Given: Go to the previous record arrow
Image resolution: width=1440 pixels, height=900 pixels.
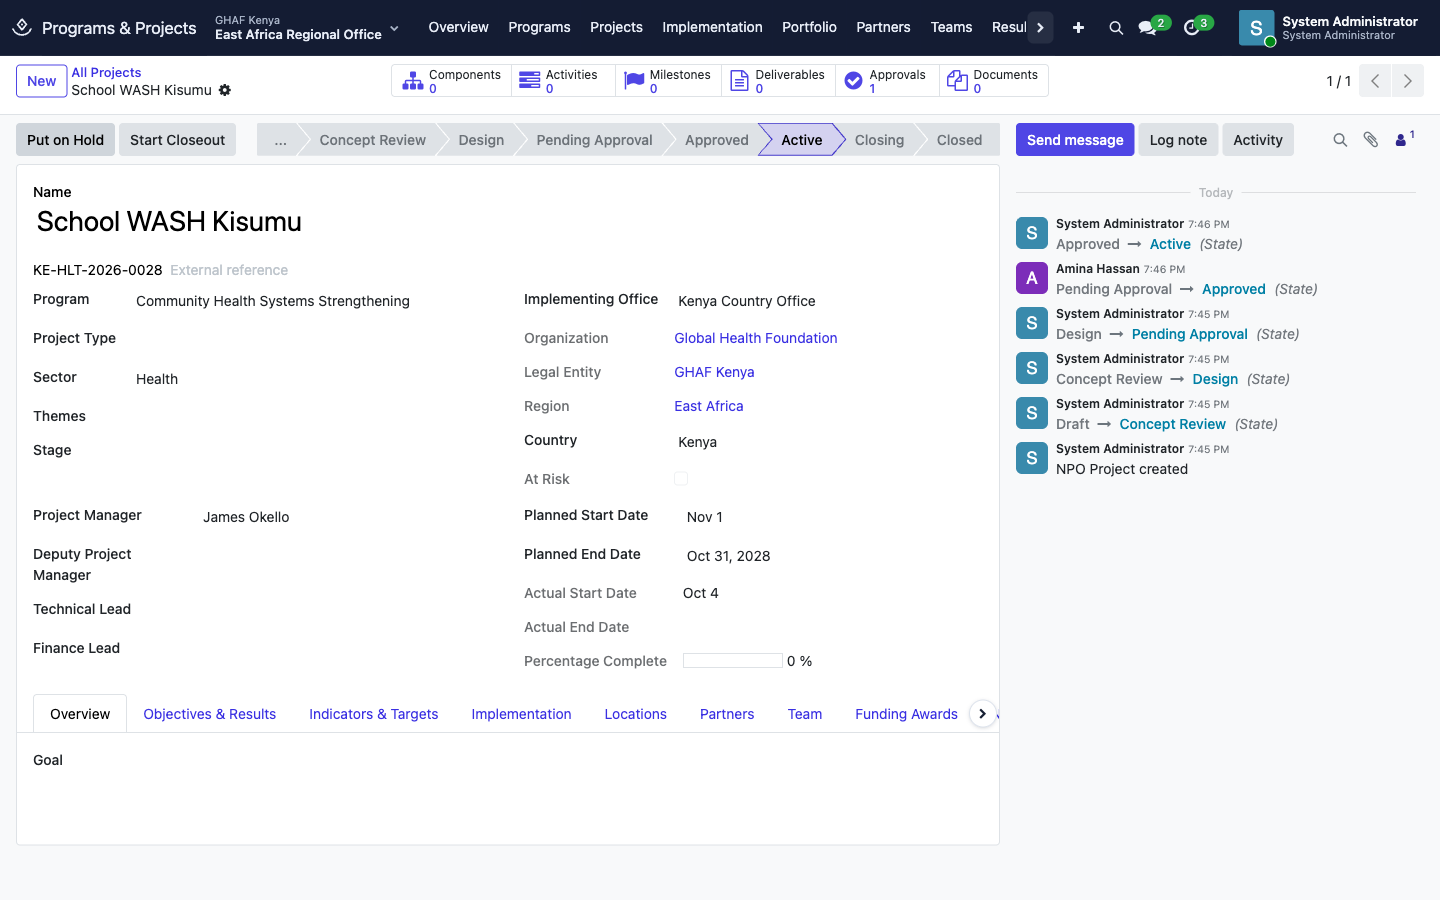Looking at the screenshot, I should point(1375,81).
